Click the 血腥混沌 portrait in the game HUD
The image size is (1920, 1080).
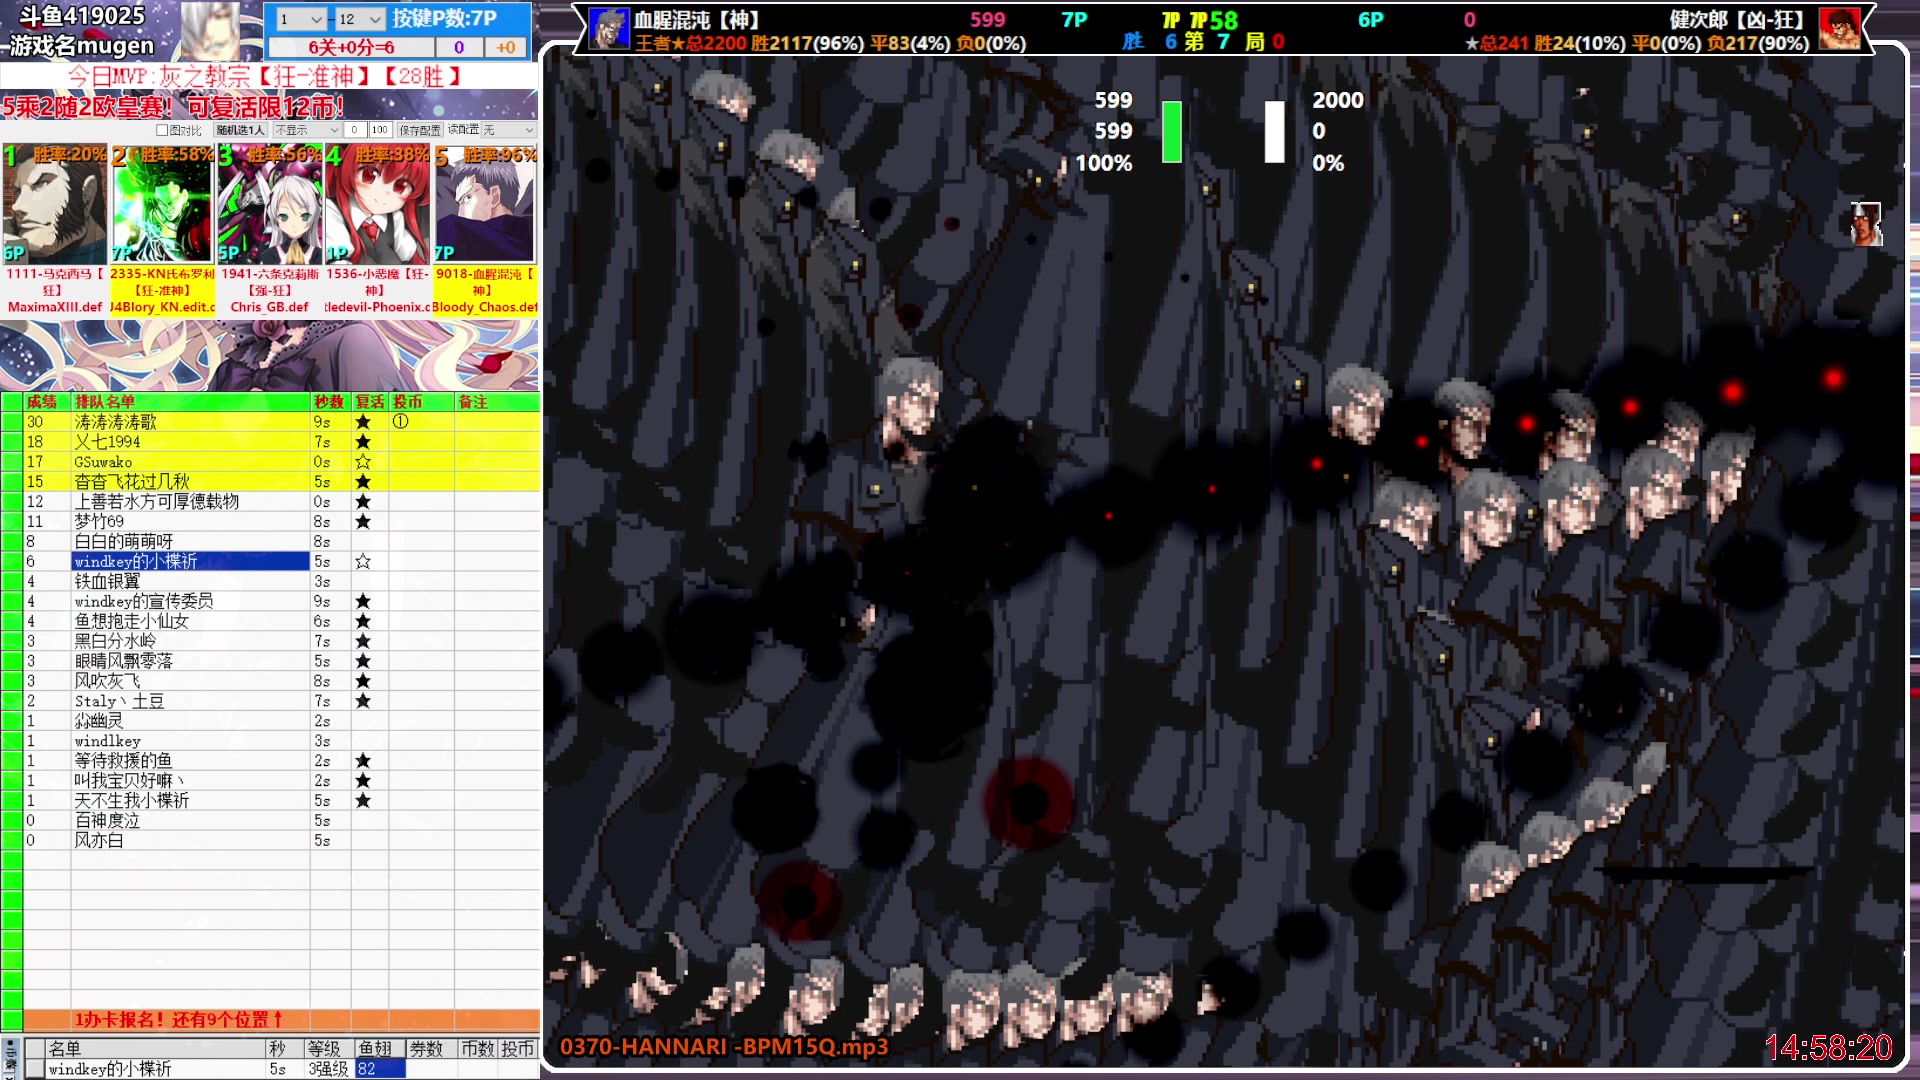608,28
